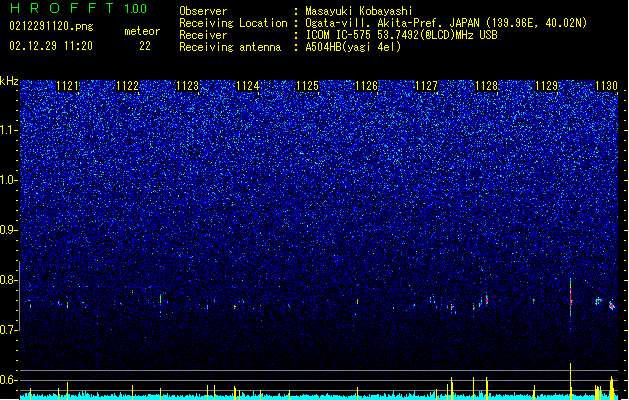Click the ICOM IC-575 receiver text
629x400 pixels.
(401, 35)
